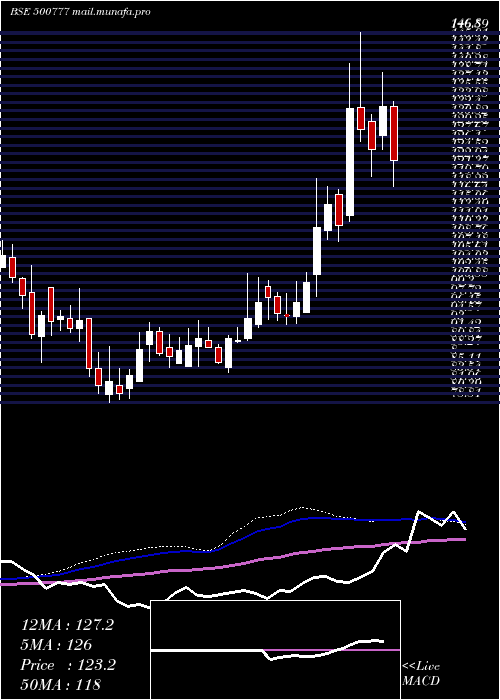Click the 'Price : 123.2' readout
Screen dimensions: 500x700
(68, 665)
